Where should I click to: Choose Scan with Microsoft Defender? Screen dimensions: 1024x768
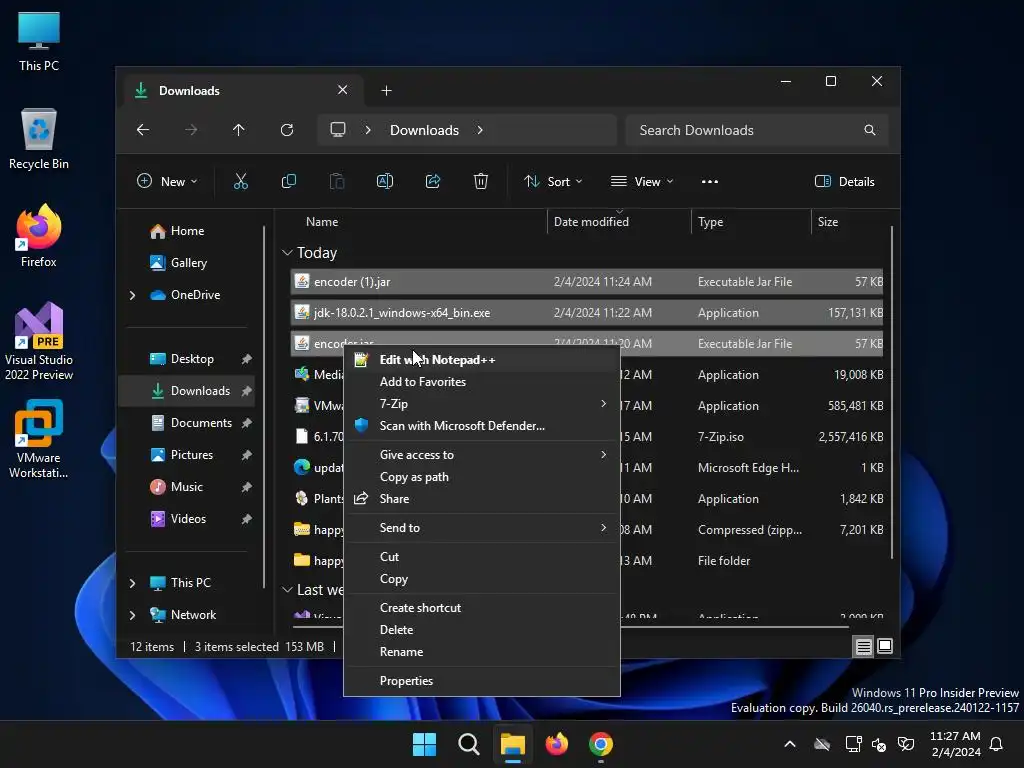click(482, 426)
